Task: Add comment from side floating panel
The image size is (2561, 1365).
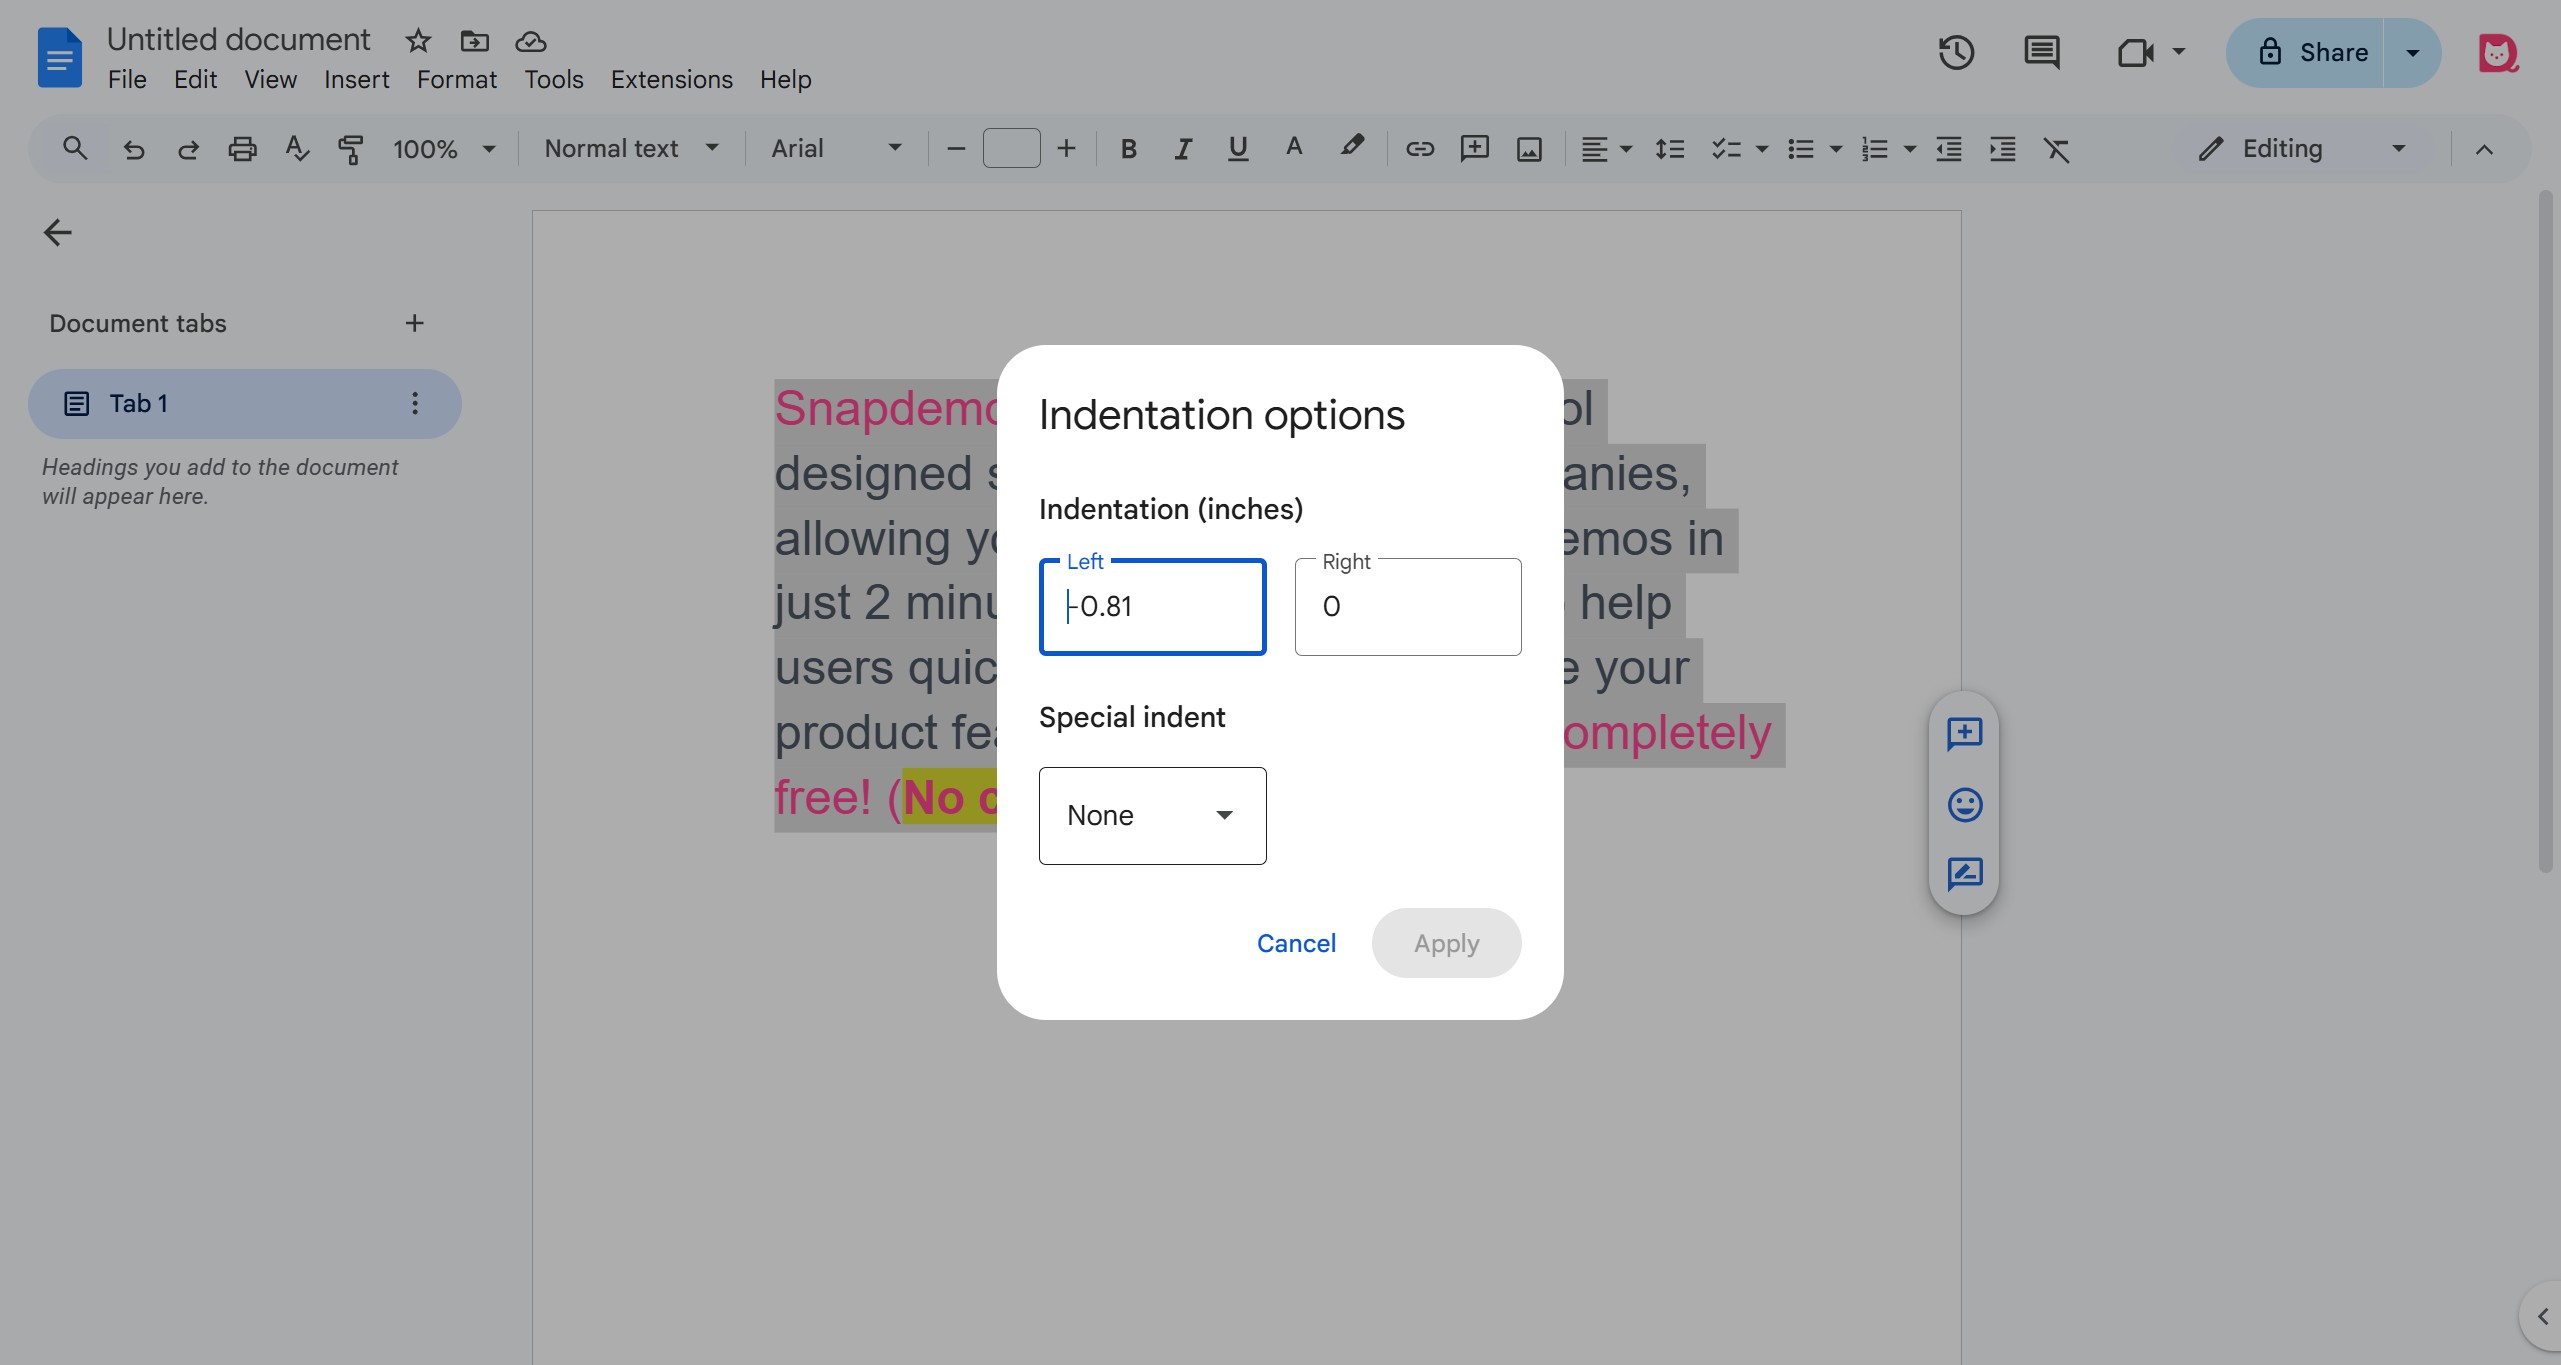Action: point(1964,734)
